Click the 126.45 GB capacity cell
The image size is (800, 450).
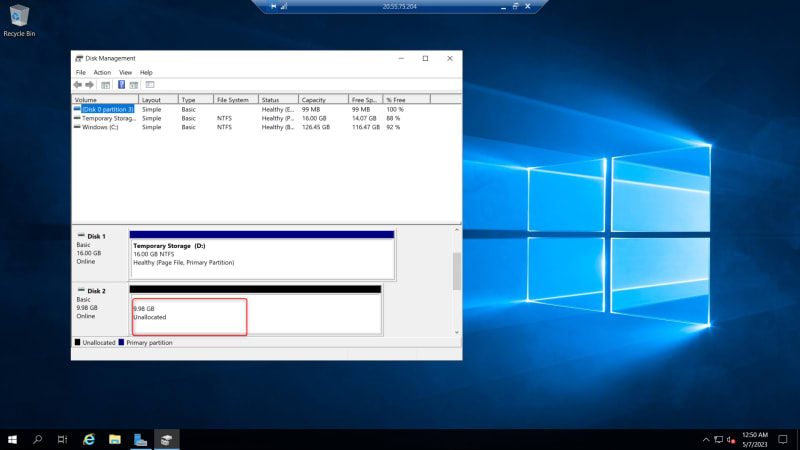316,127
